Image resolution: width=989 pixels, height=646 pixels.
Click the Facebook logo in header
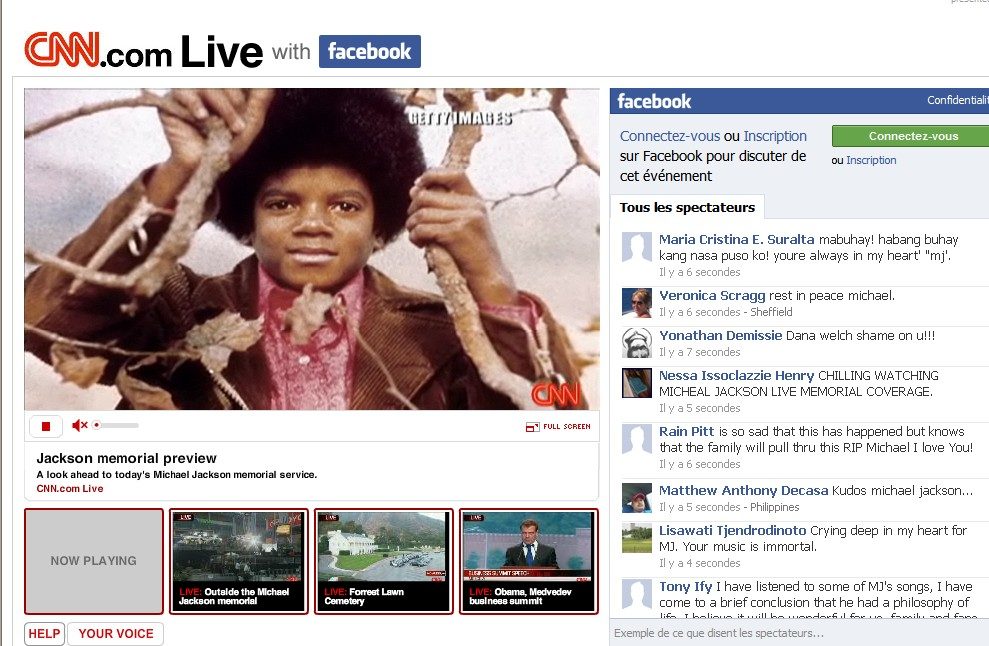point(369,51)
